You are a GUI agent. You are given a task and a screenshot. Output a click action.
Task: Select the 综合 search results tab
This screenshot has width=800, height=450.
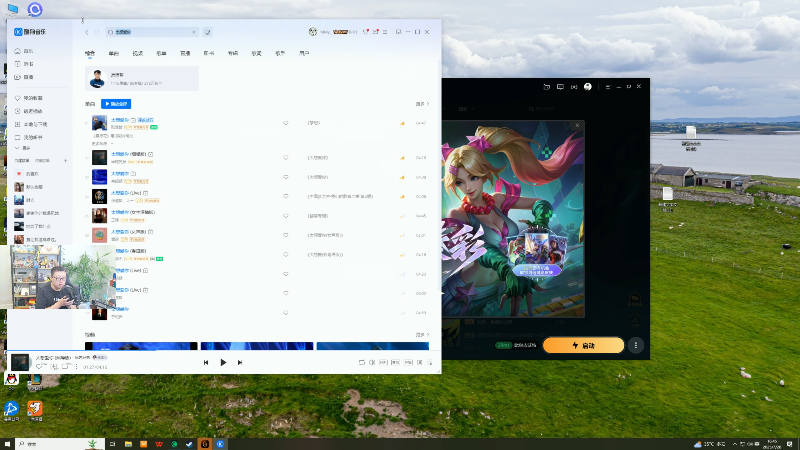90,54
